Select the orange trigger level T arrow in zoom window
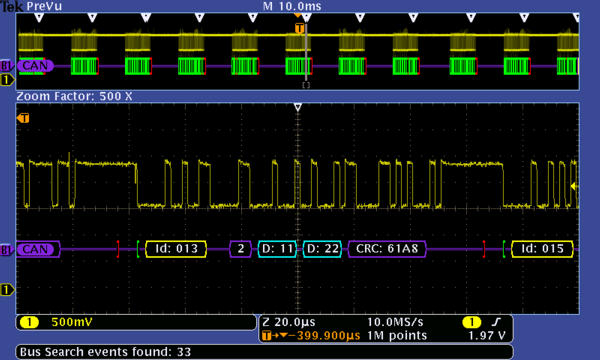Viewport: 600px width, 360px height. [23, 118]
